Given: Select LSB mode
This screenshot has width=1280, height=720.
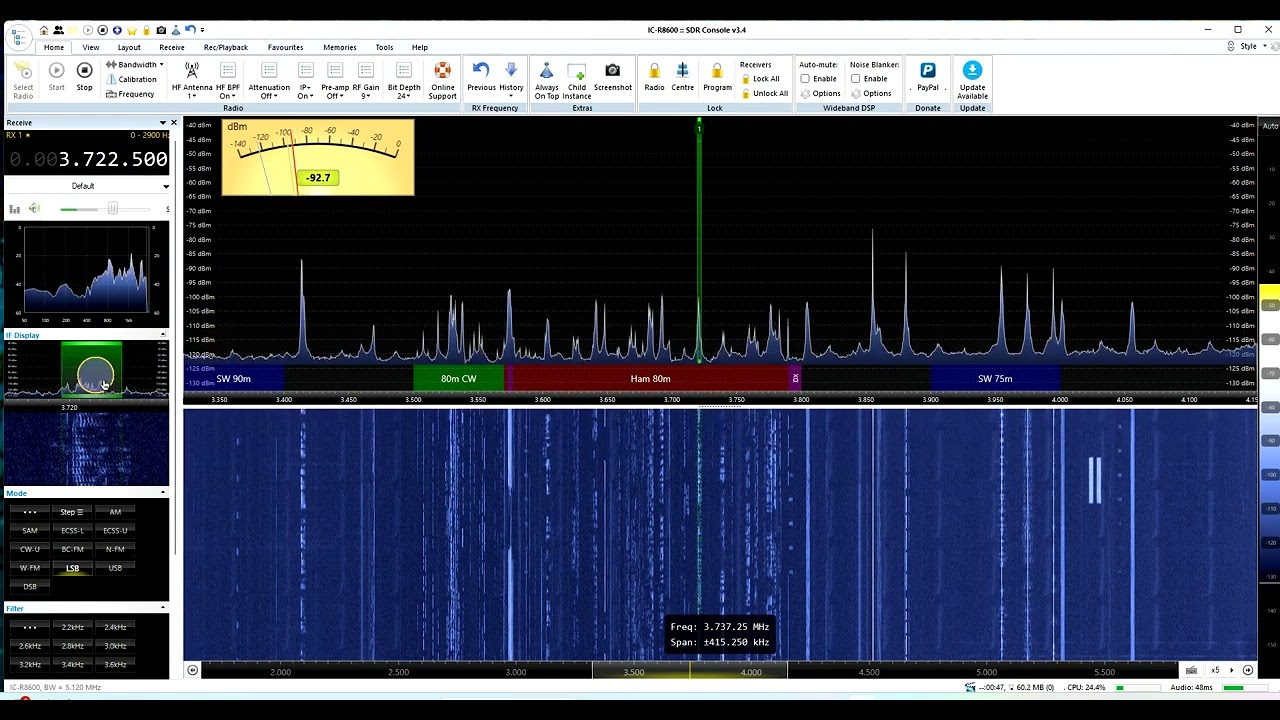Looking at the screenshot, I should point(72,568).
